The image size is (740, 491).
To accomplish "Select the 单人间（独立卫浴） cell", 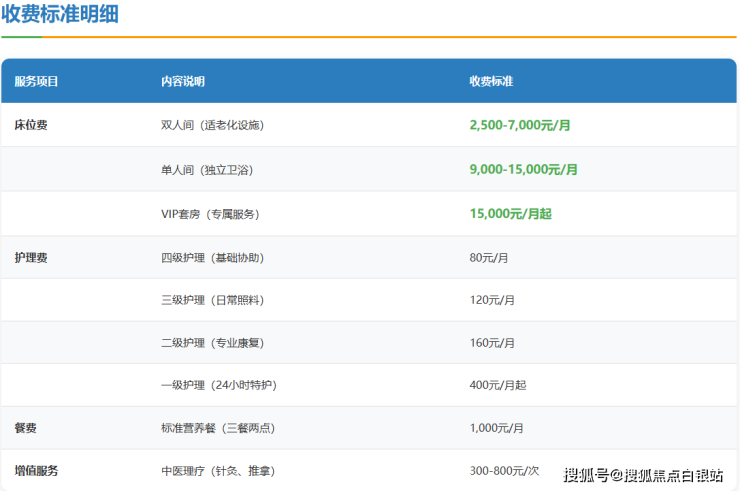I will 207,170.
